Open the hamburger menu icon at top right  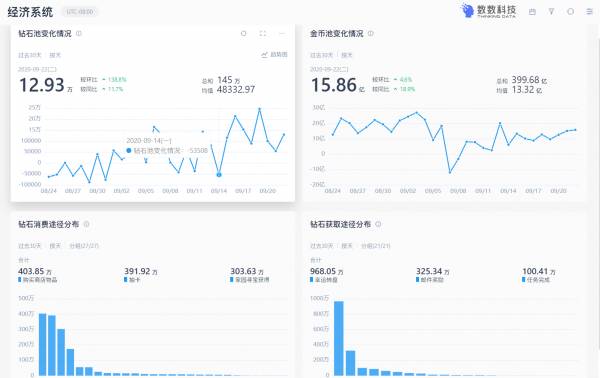[x=589, y=12]
